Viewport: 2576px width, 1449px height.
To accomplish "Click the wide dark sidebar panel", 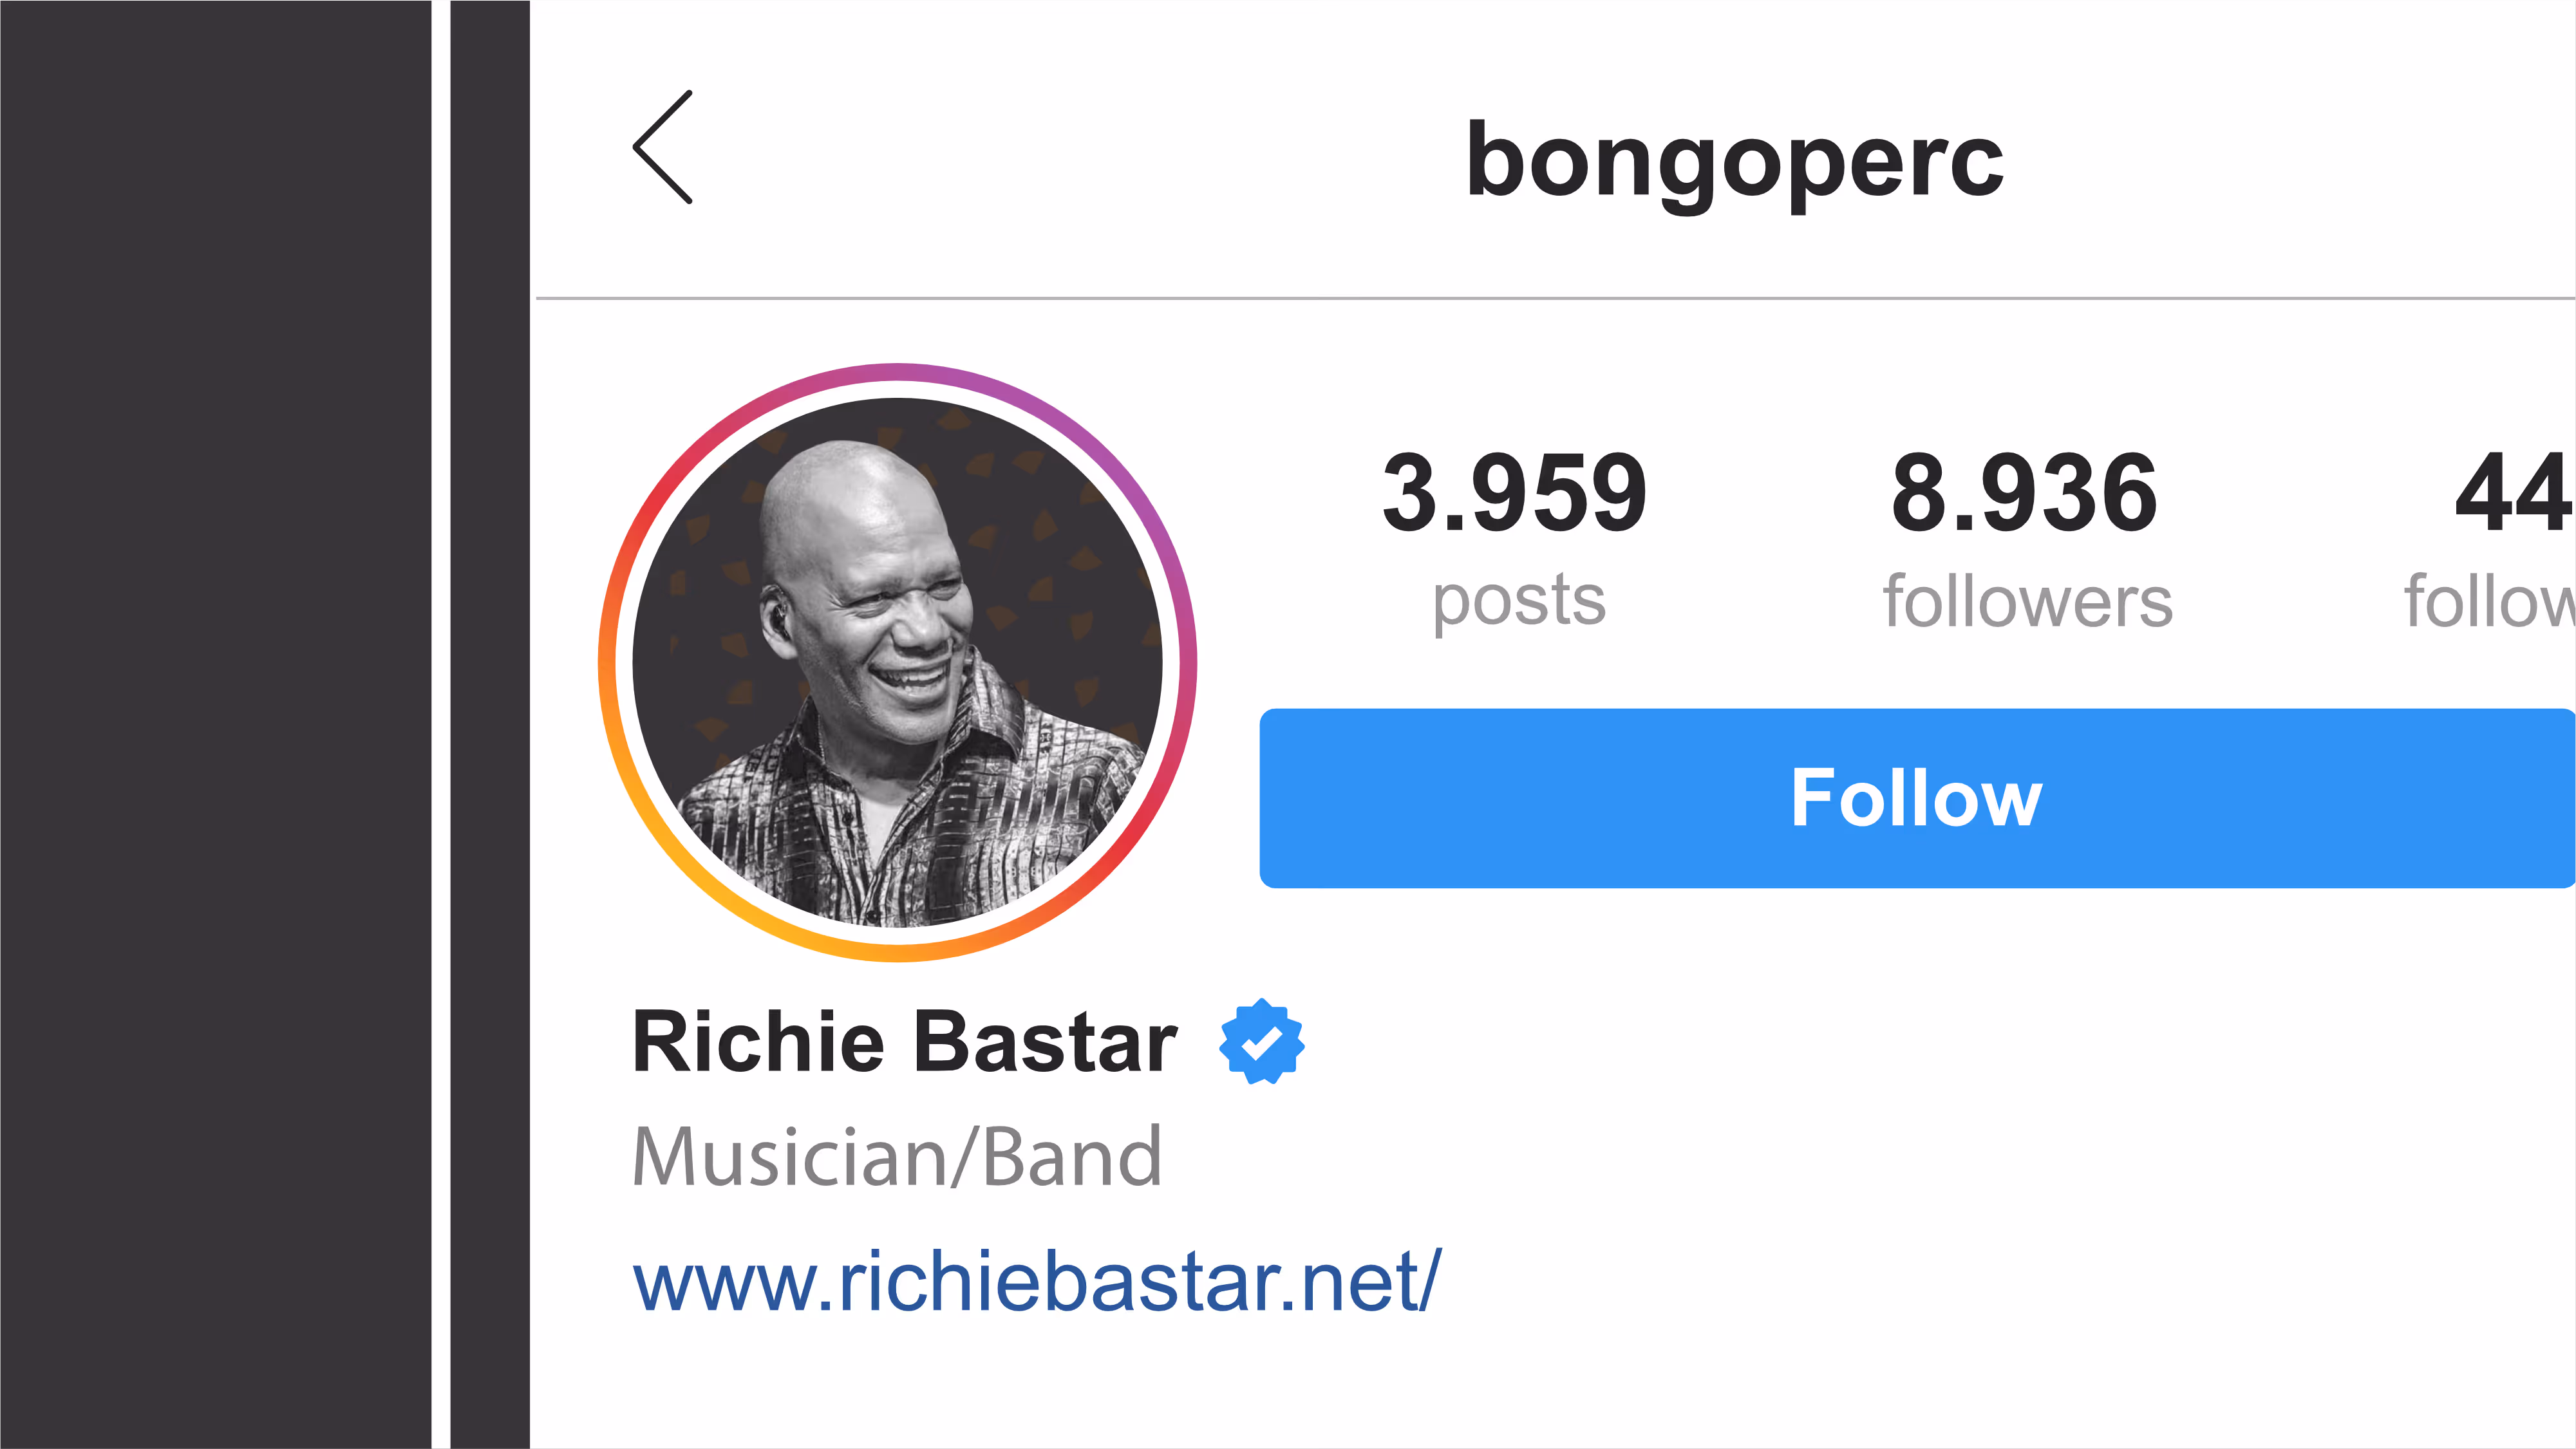I will (215, 724).
